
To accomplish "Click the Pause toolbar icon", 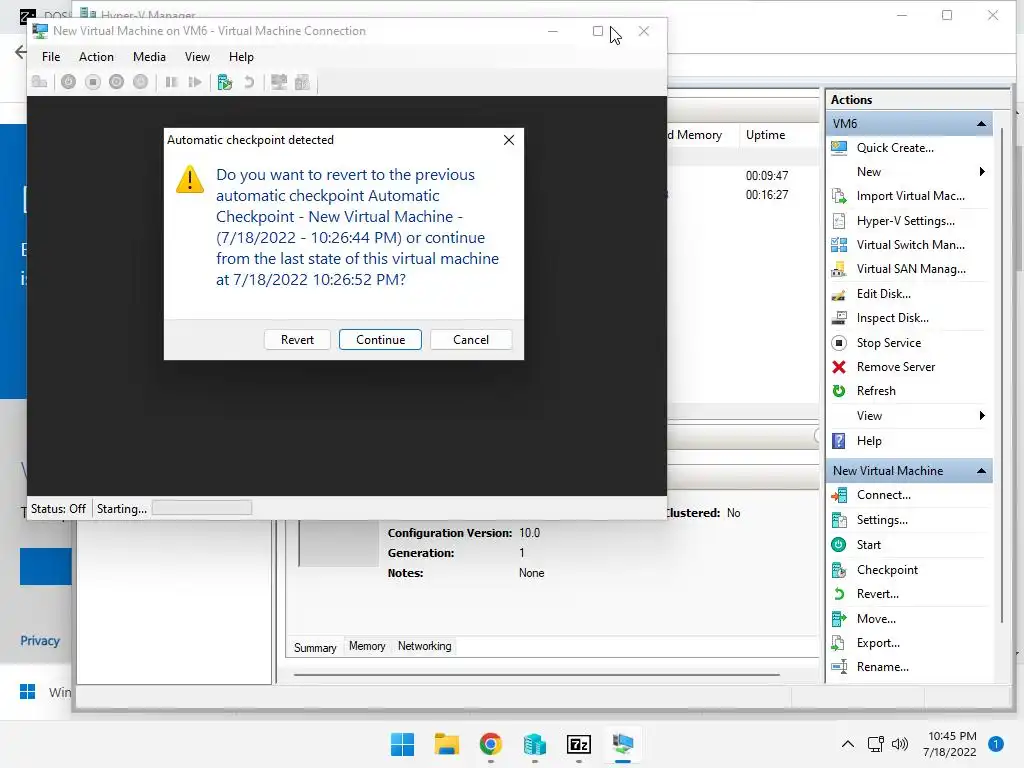I will pyautogui.click(x=172, y=82).
